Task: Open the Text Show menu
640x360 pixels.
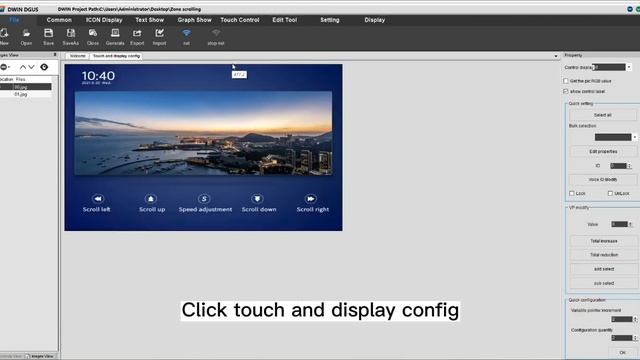Action: [150, 20]
